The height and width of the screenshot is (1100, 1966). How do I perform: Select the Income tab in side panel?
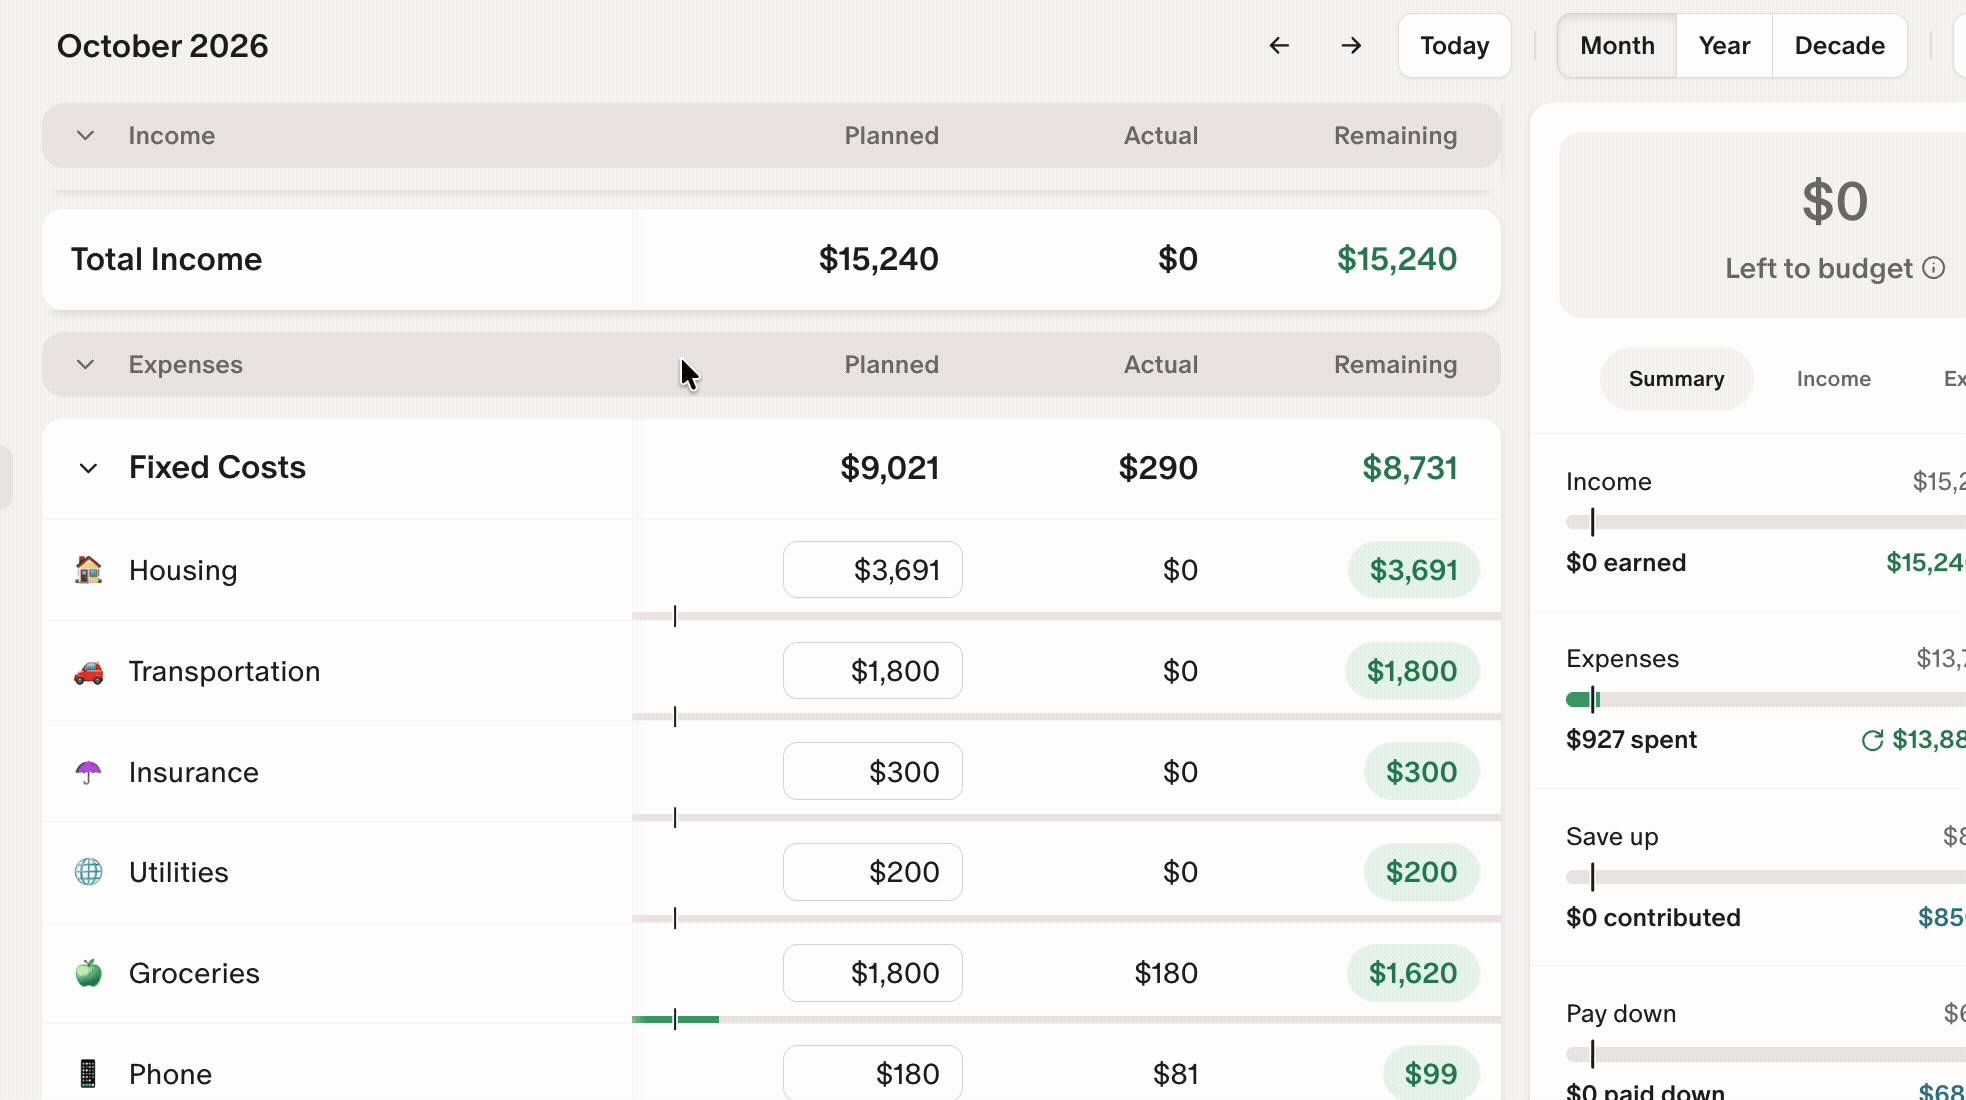coord(1833,379)
